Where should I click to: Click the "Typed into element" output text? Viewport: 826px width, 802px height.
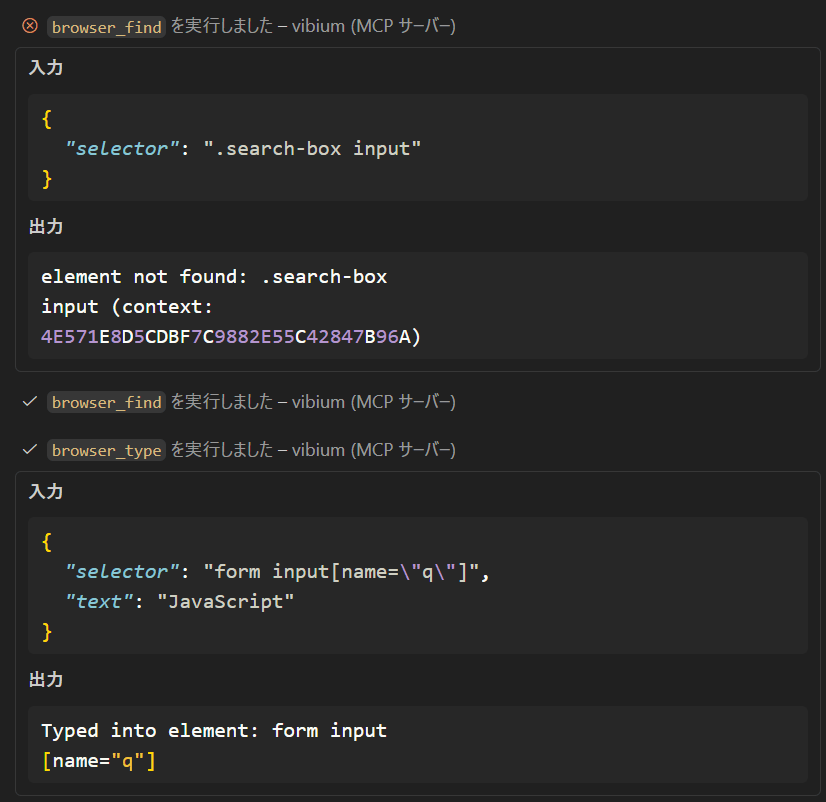[152, 730]
